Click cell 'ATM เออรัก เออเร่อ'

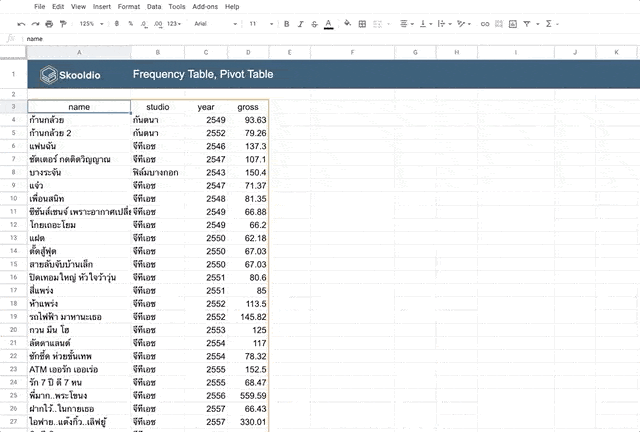tap(79, 370)
